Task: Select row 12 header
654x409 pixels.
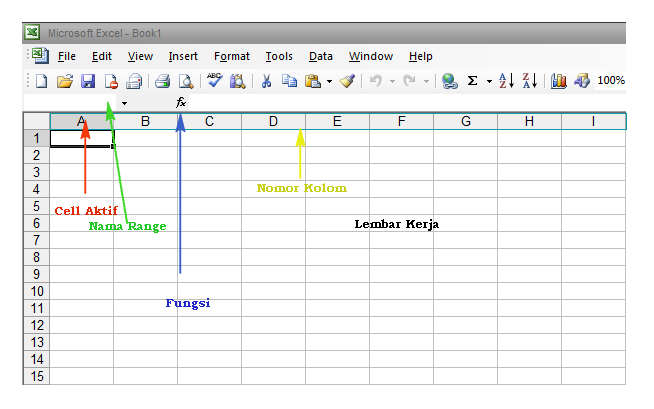Action: point(36,325)
